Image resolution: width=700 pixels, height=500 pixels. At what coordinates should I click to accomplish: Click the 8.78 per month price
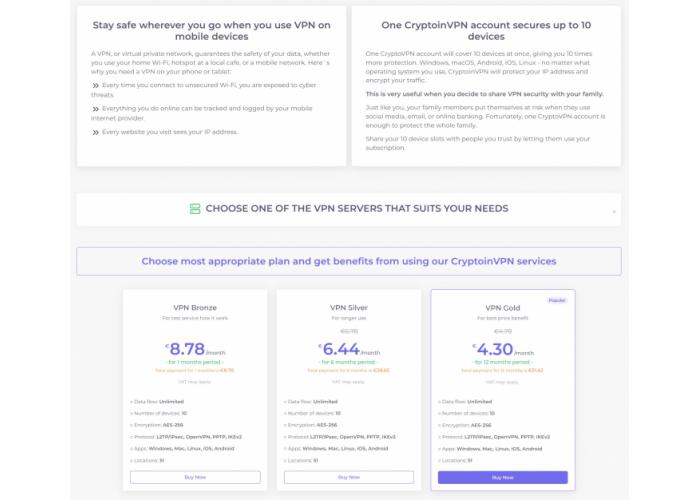pos(195,349)
